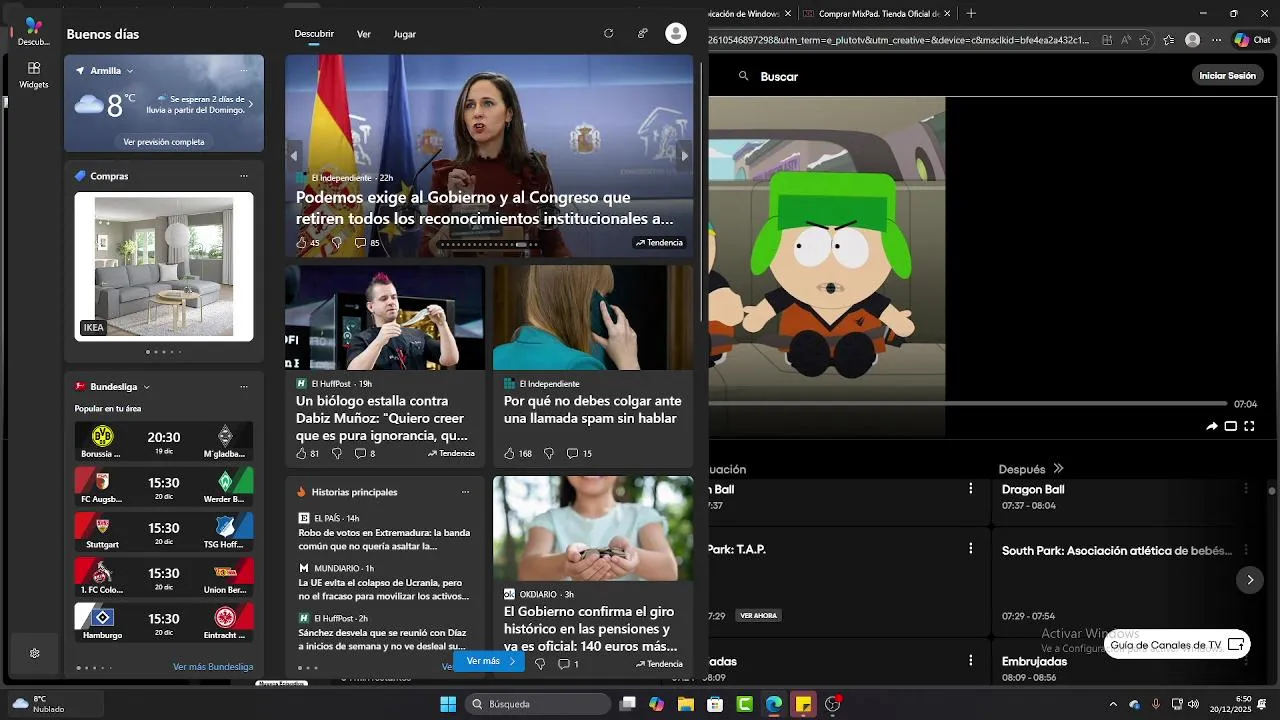
Task: Click the video progress bar
Action: (x=966, y=403)
